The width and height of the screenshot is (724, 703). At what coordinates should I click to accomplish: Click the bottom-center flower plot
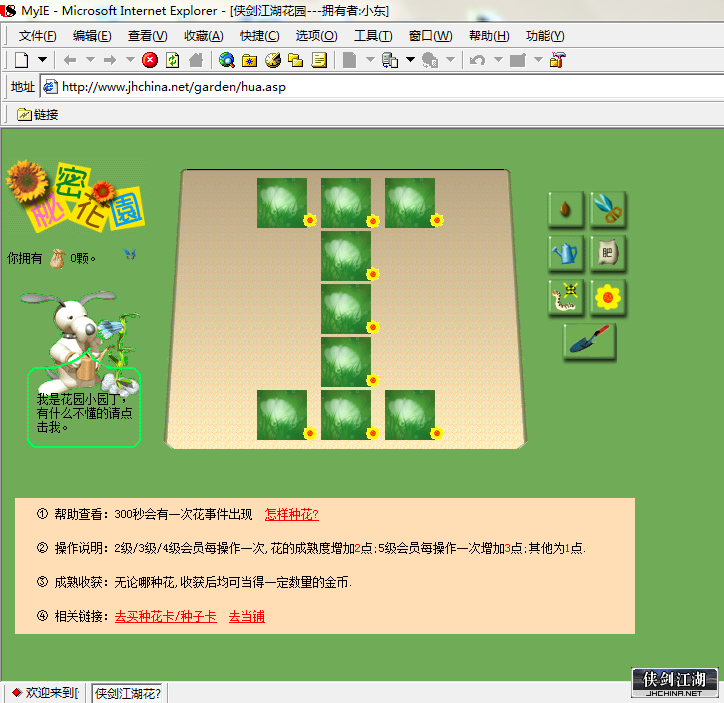346,415
